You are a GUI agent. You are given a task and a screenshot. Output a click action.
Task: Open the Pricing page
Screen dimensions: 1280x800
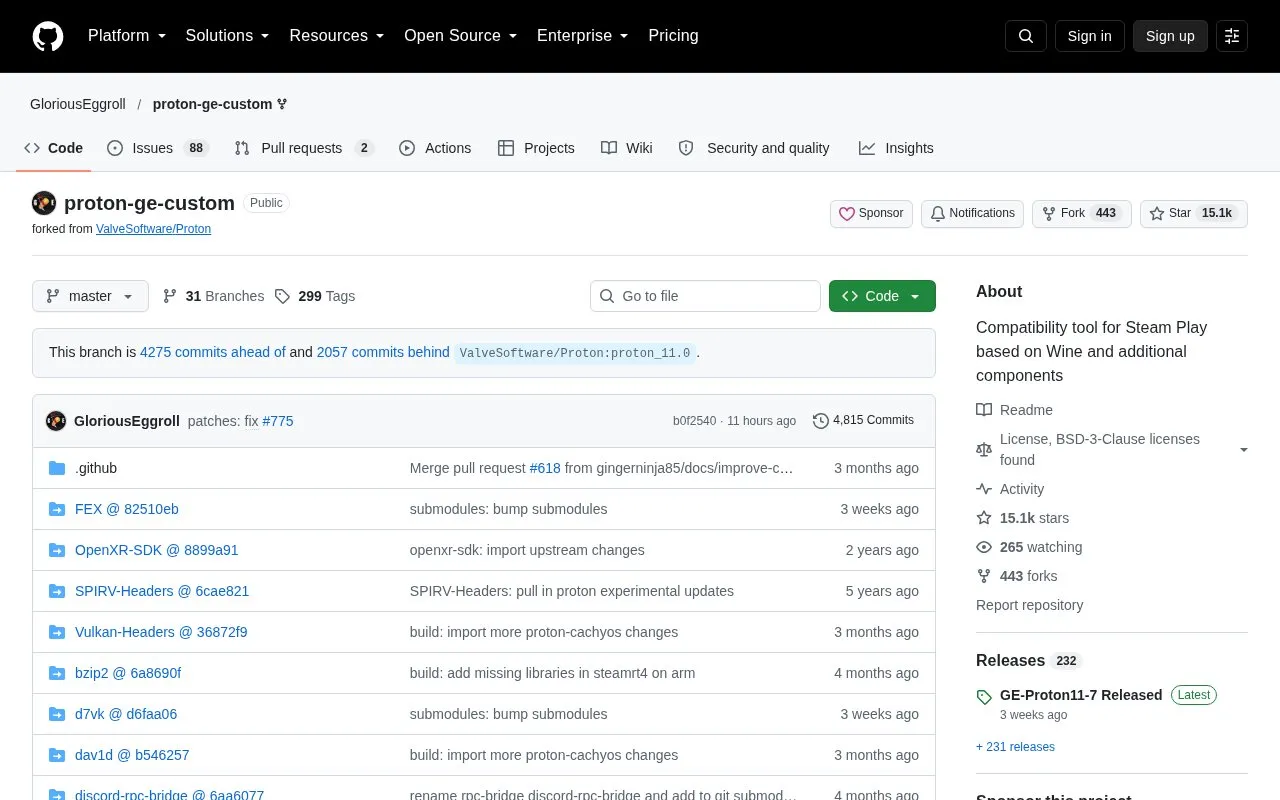[x=673, y=35]
